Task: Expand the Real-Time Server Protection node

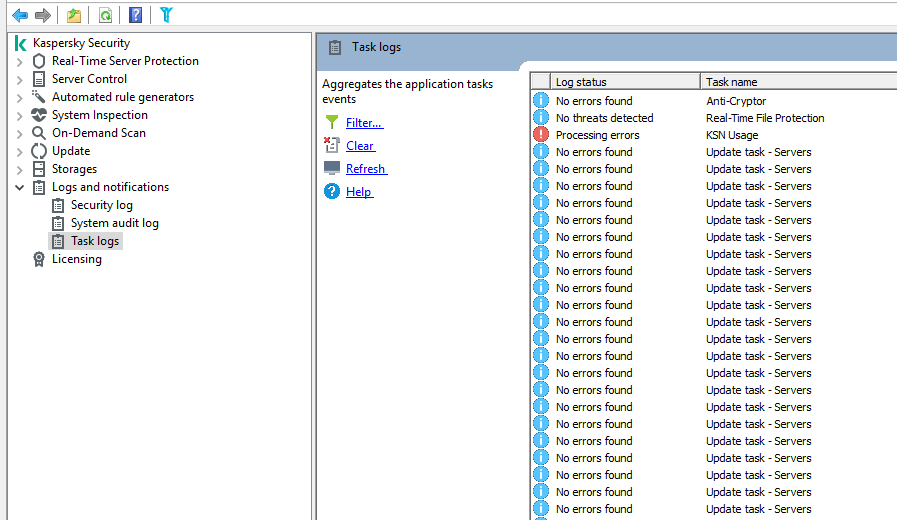Action: 19,62
